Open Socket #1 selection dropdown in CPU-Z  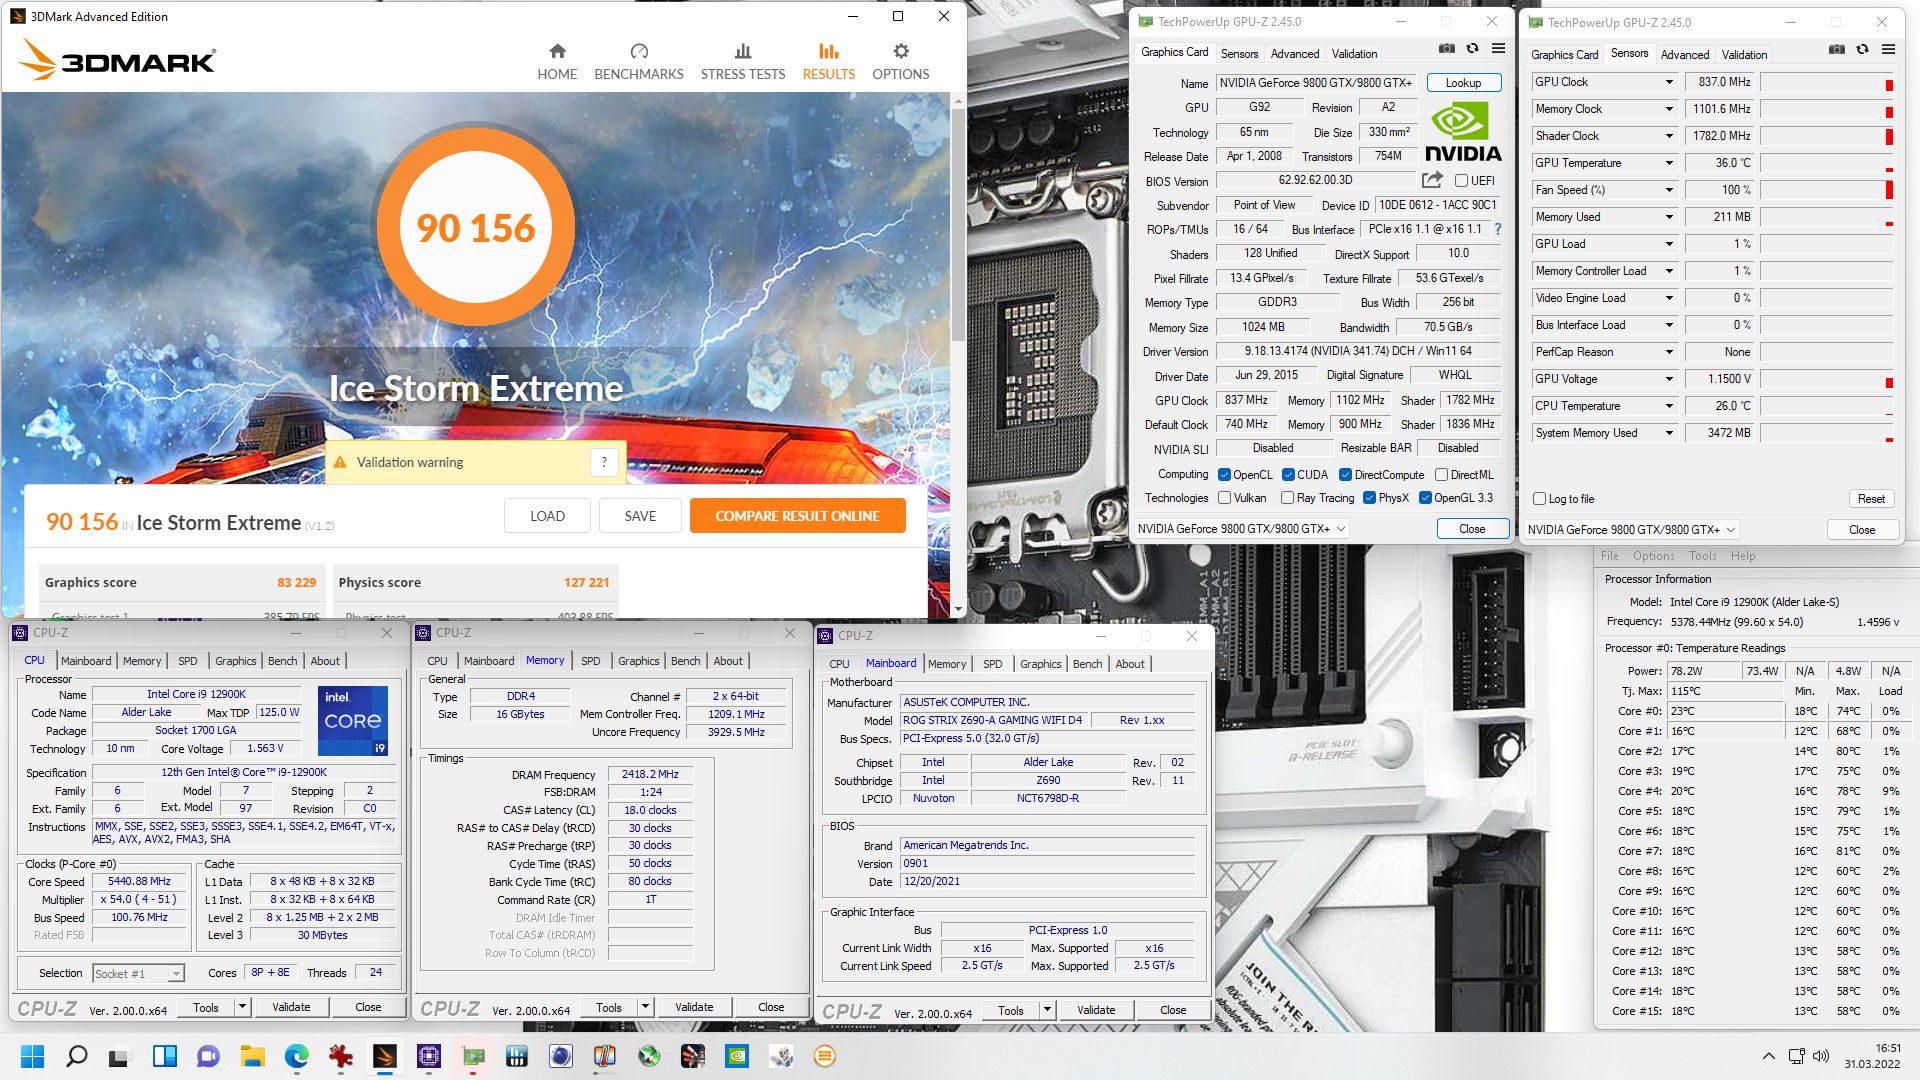[x=138, y=973]
